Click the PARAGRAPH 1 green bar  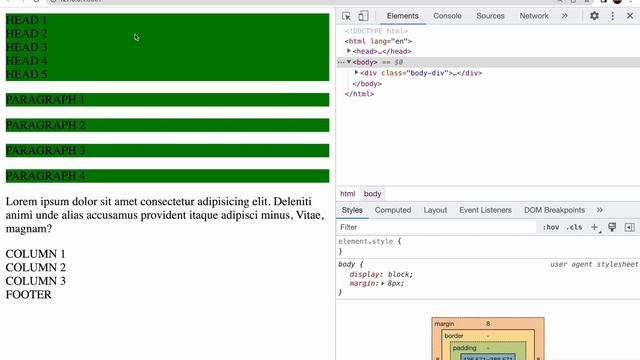point(167,100)
